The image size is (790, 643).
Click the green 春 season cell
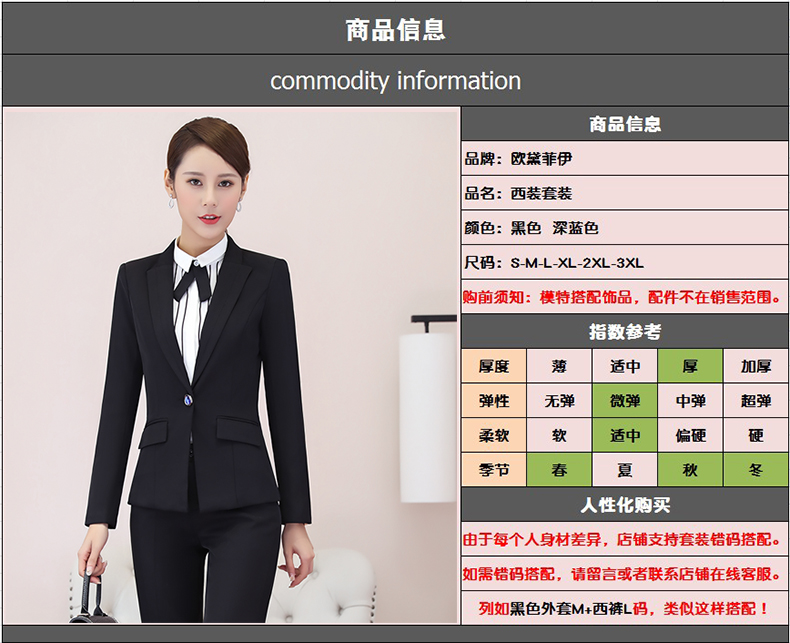point(559,470)
